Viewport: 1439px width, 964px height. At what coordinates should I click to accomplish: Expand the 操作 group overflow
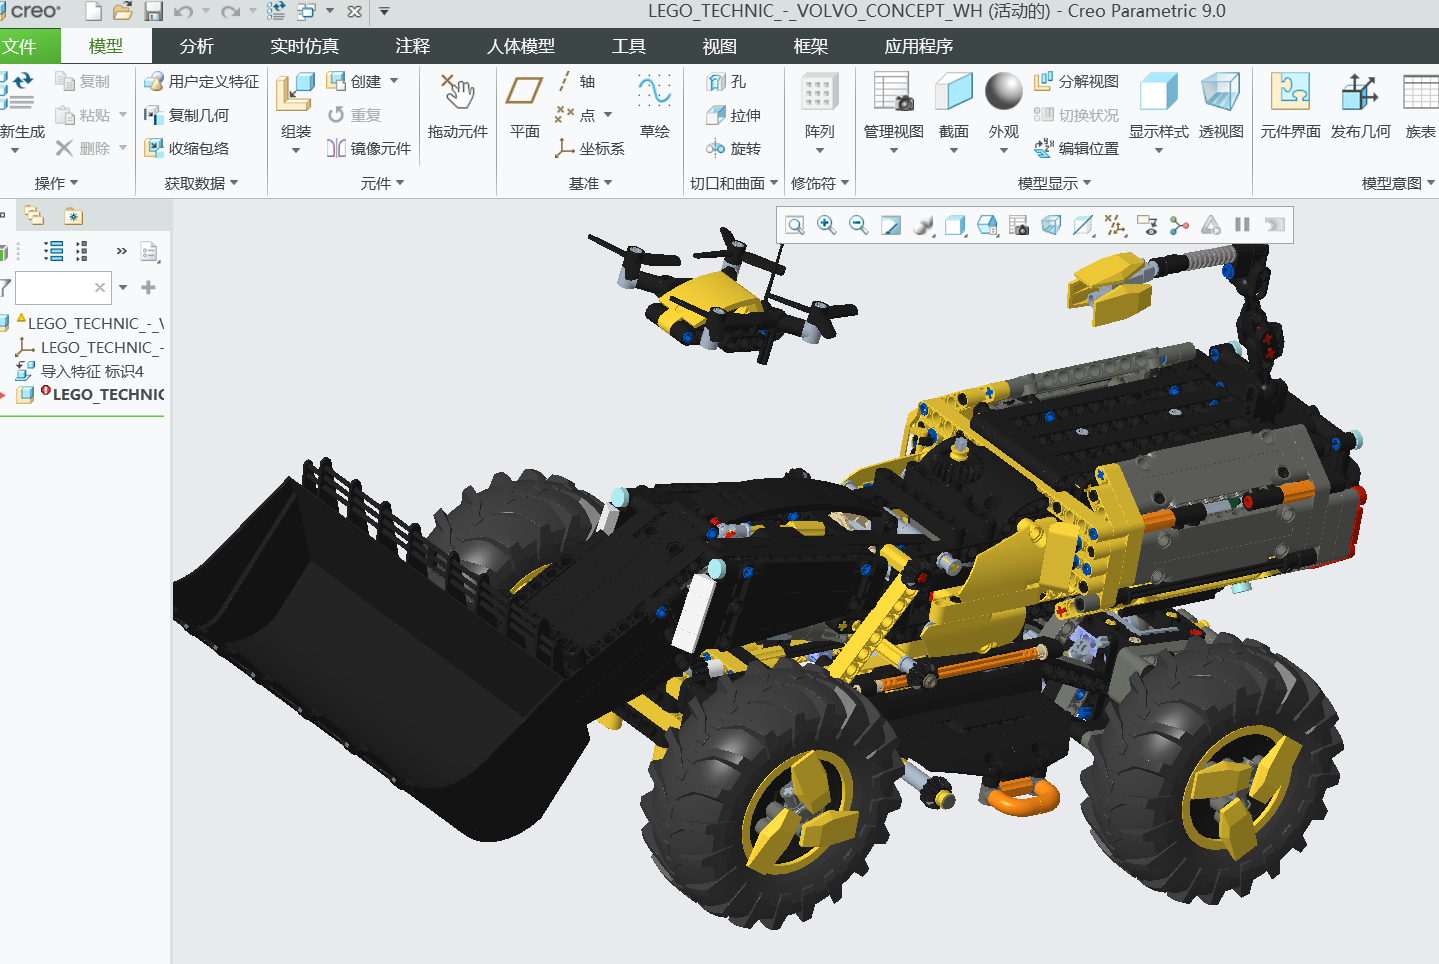56,183
